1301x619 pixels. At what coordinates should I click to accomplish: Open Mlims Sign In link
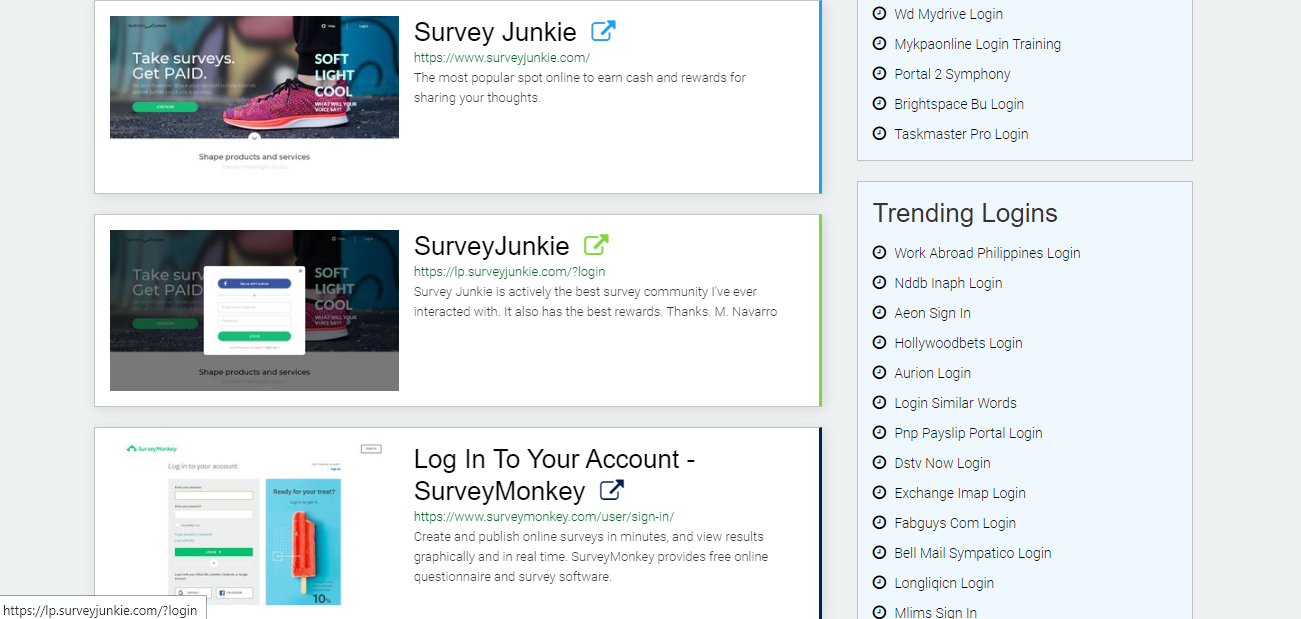click(x=935, y=612)
